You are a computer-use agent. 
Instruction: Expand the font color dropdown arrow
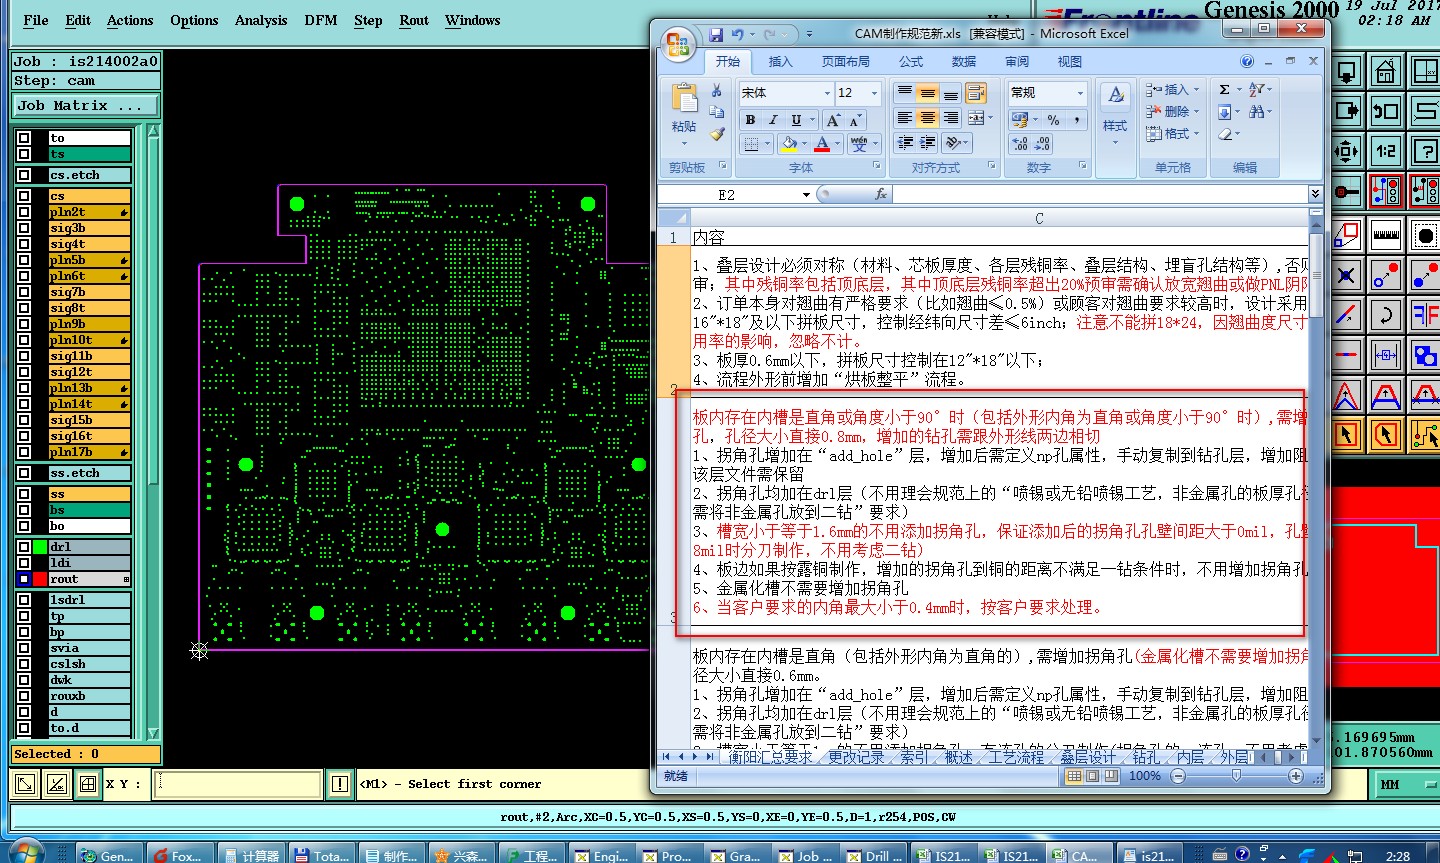coord(837,144)
